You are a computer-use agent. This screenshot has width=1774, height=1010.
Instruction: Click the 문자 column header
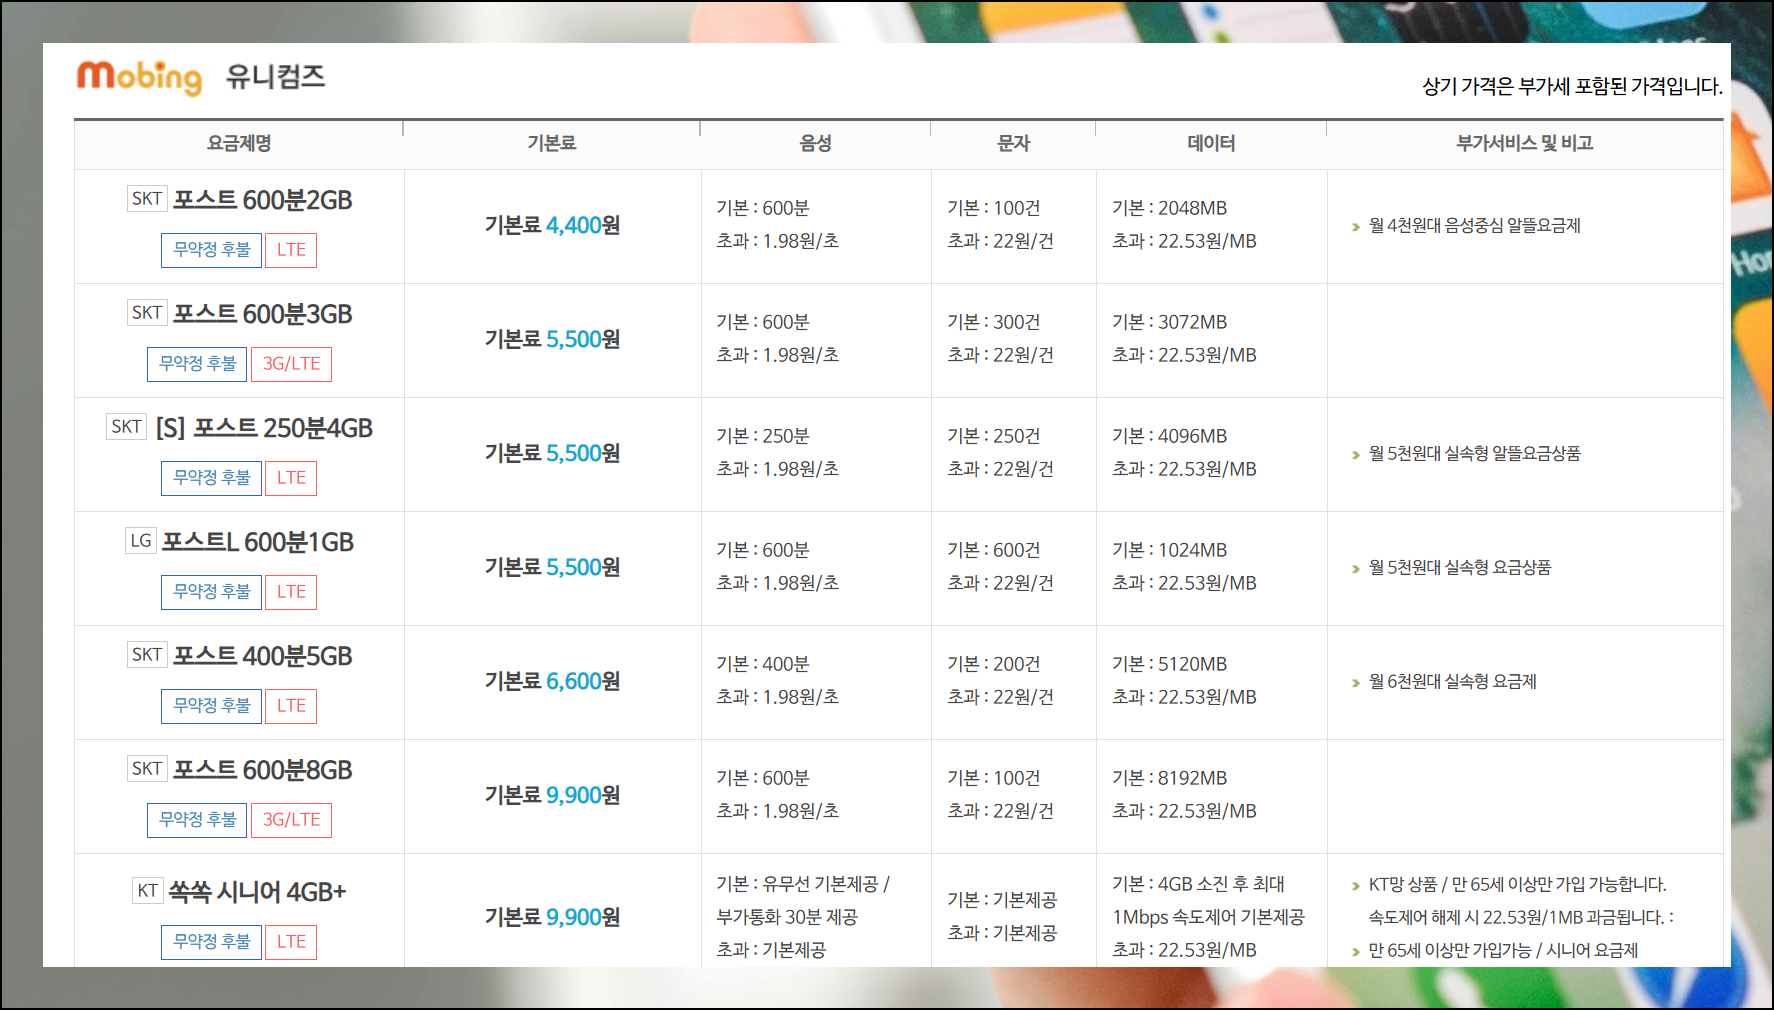(1013, 144)
